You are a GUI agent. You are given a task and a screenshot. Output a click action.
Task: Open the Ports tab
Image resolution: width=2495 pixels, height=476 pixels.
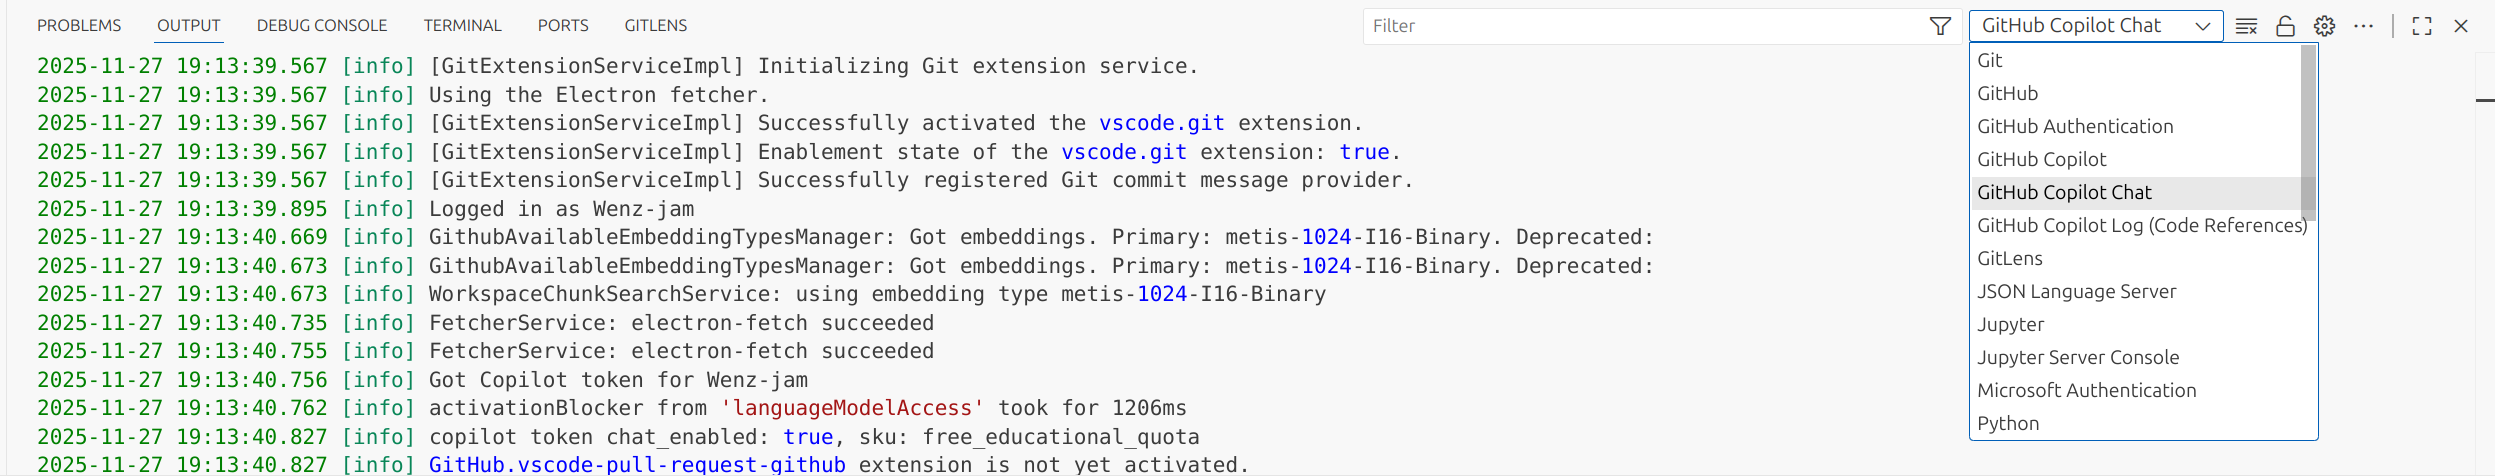coord(563,26)
